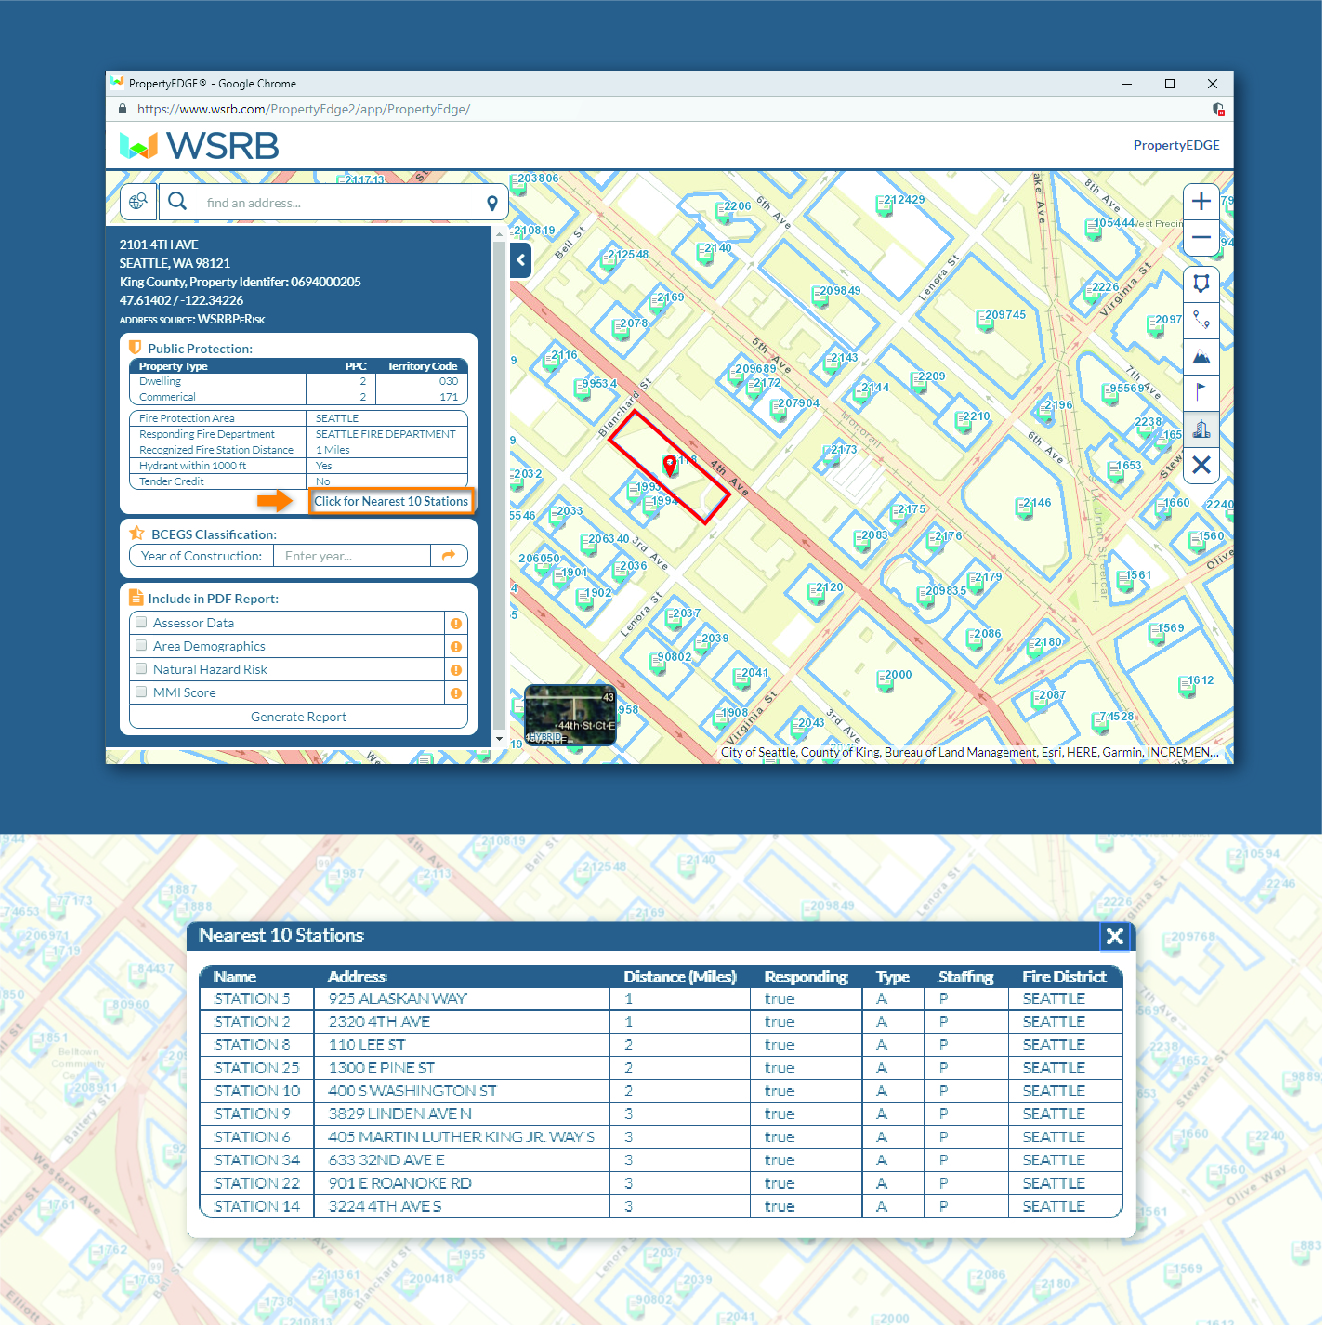Click SEATTLE FIRE DEPARTMENT value
1322x1327 pixels.
(x=385, y=434)
